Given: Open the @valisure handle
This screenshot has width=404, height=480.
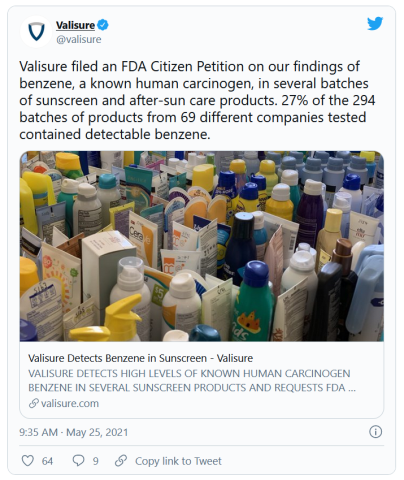Looking at the screenshot, I should 79,39.
